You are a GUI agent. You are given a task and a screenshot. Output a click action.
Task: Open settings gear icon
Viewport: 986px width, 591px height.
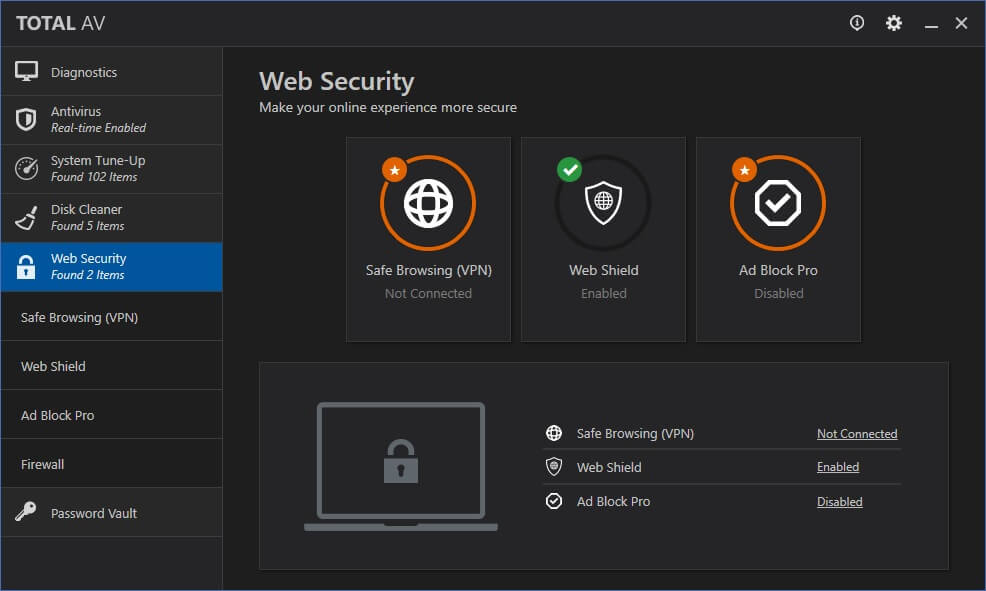(894, 23)
